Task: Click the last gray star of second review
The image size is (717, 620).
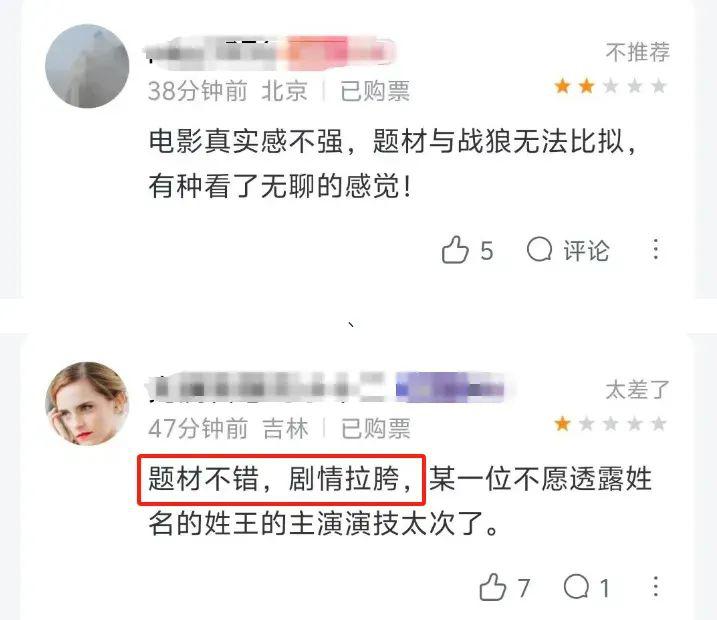Action: click(658, 424)
